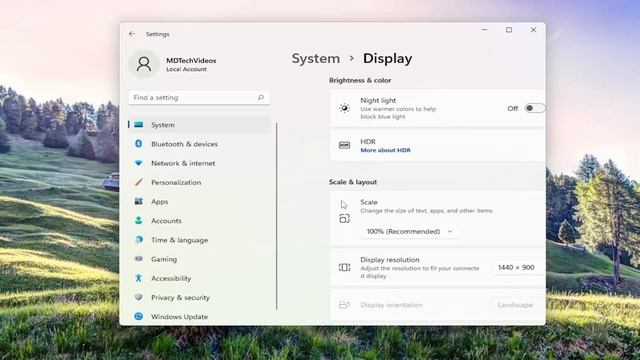The image size is (640, 360).
Task: Click the MDTechVideos account name
Action: 191,60
